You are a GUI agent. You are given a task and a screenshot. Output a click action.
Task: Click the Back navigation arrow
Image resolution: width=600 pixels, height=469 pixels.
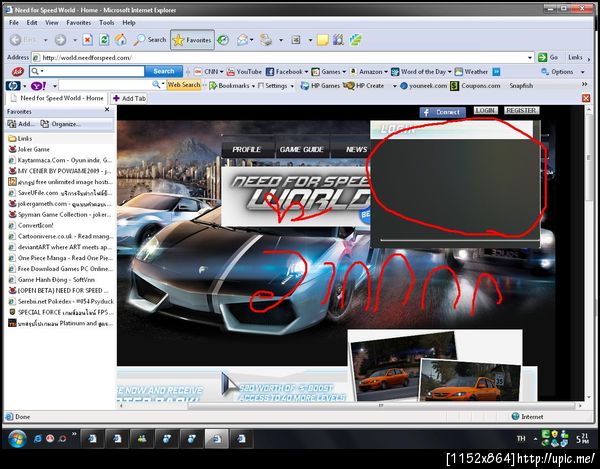(x=16, y=40)
